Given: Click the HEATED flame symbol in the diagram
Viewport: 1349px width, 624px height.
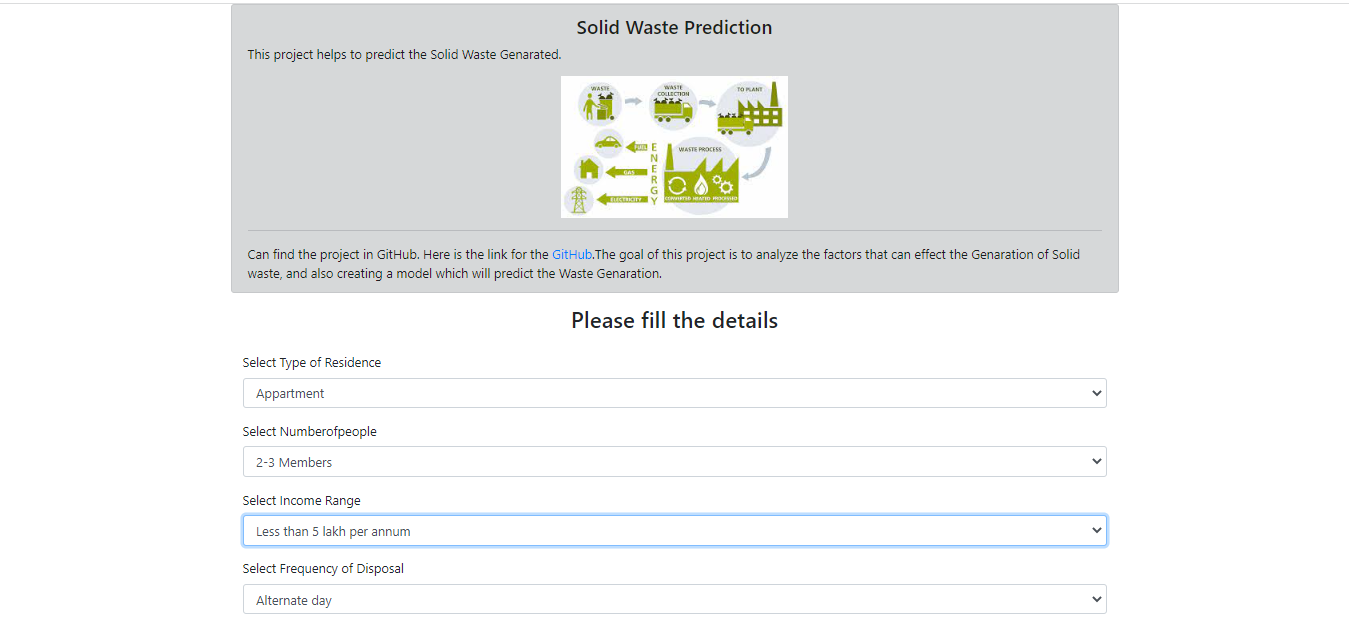Looking at the screenshot, I should pos(701,185).
